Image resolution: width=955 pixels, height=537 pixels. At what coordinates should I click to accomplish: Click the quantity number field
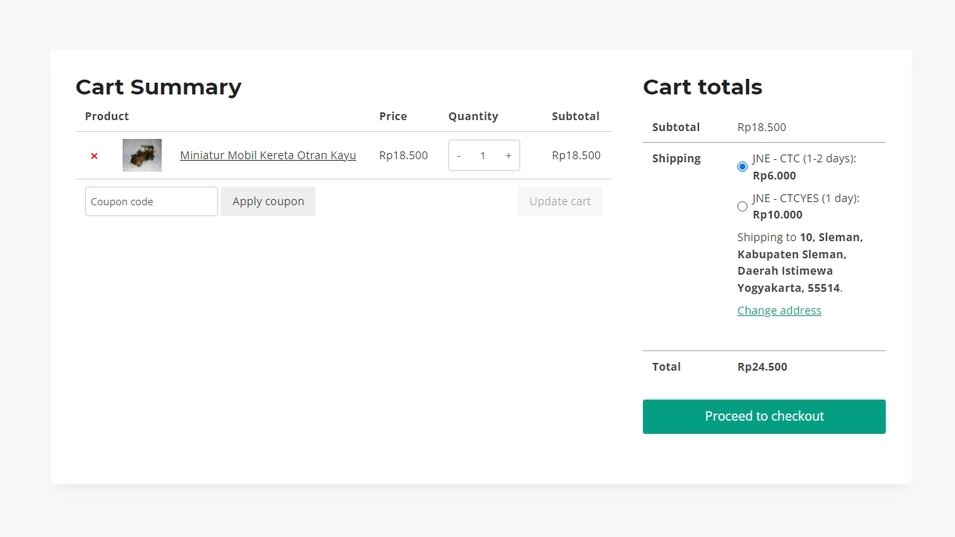(483, 156)
